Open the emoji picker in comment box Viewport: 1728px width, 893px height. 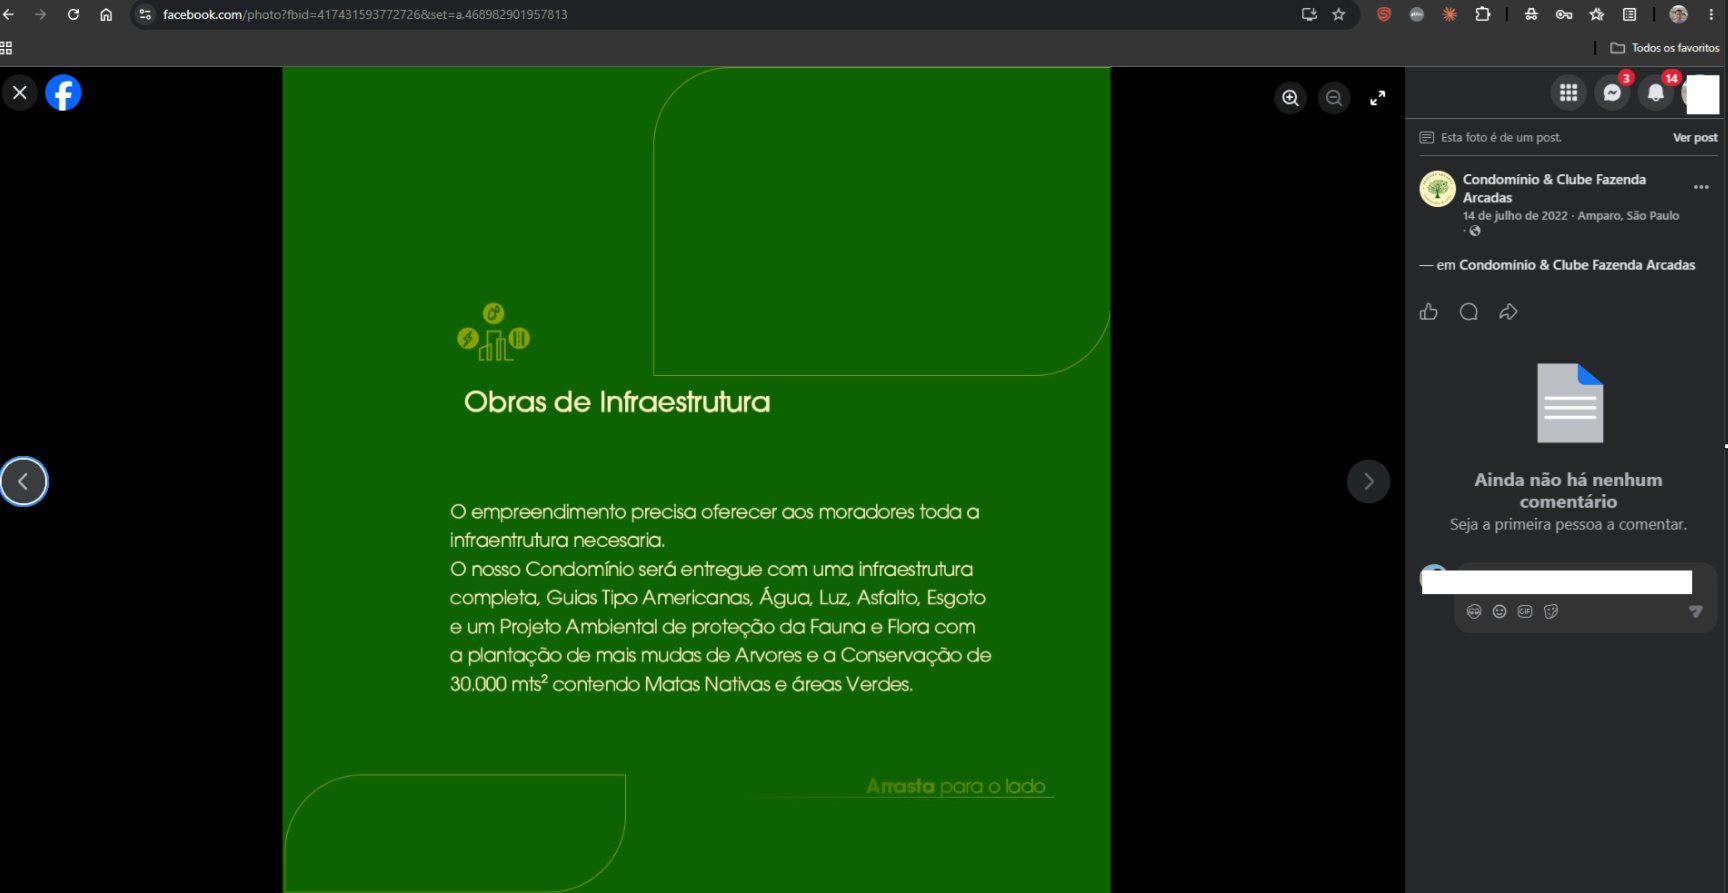click(x=1499, y=612)
